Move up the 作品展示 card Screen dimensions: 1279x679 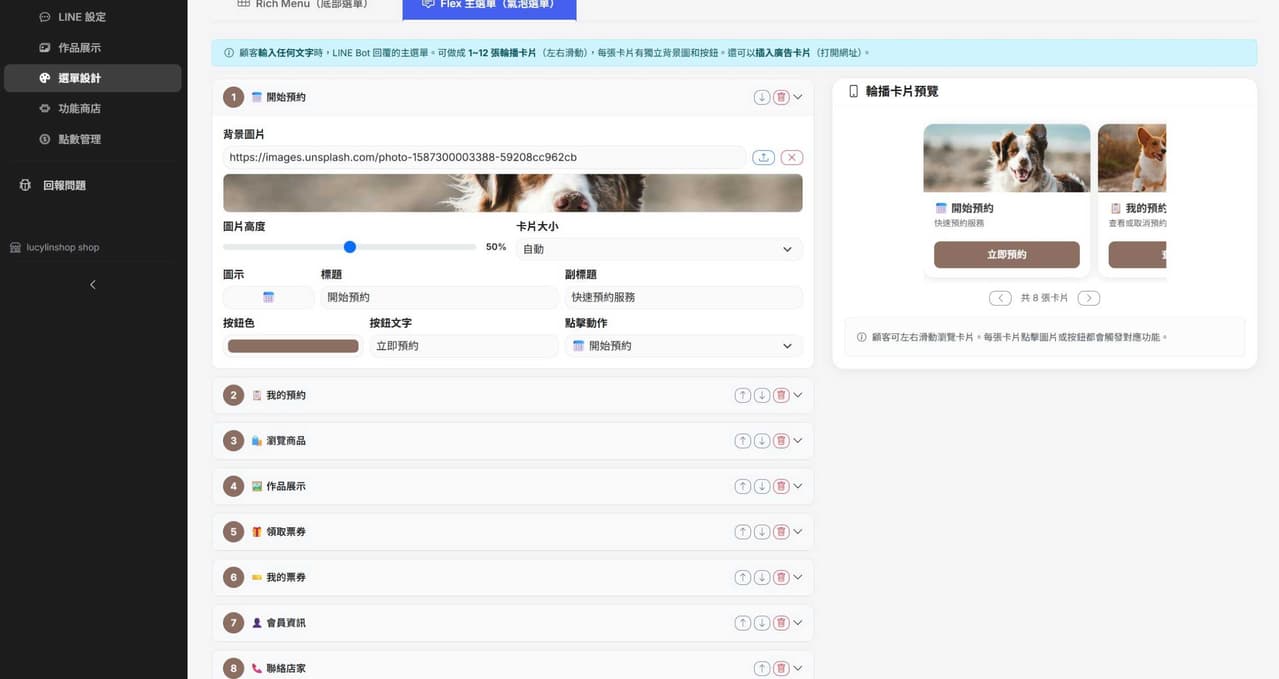point(742,486)
